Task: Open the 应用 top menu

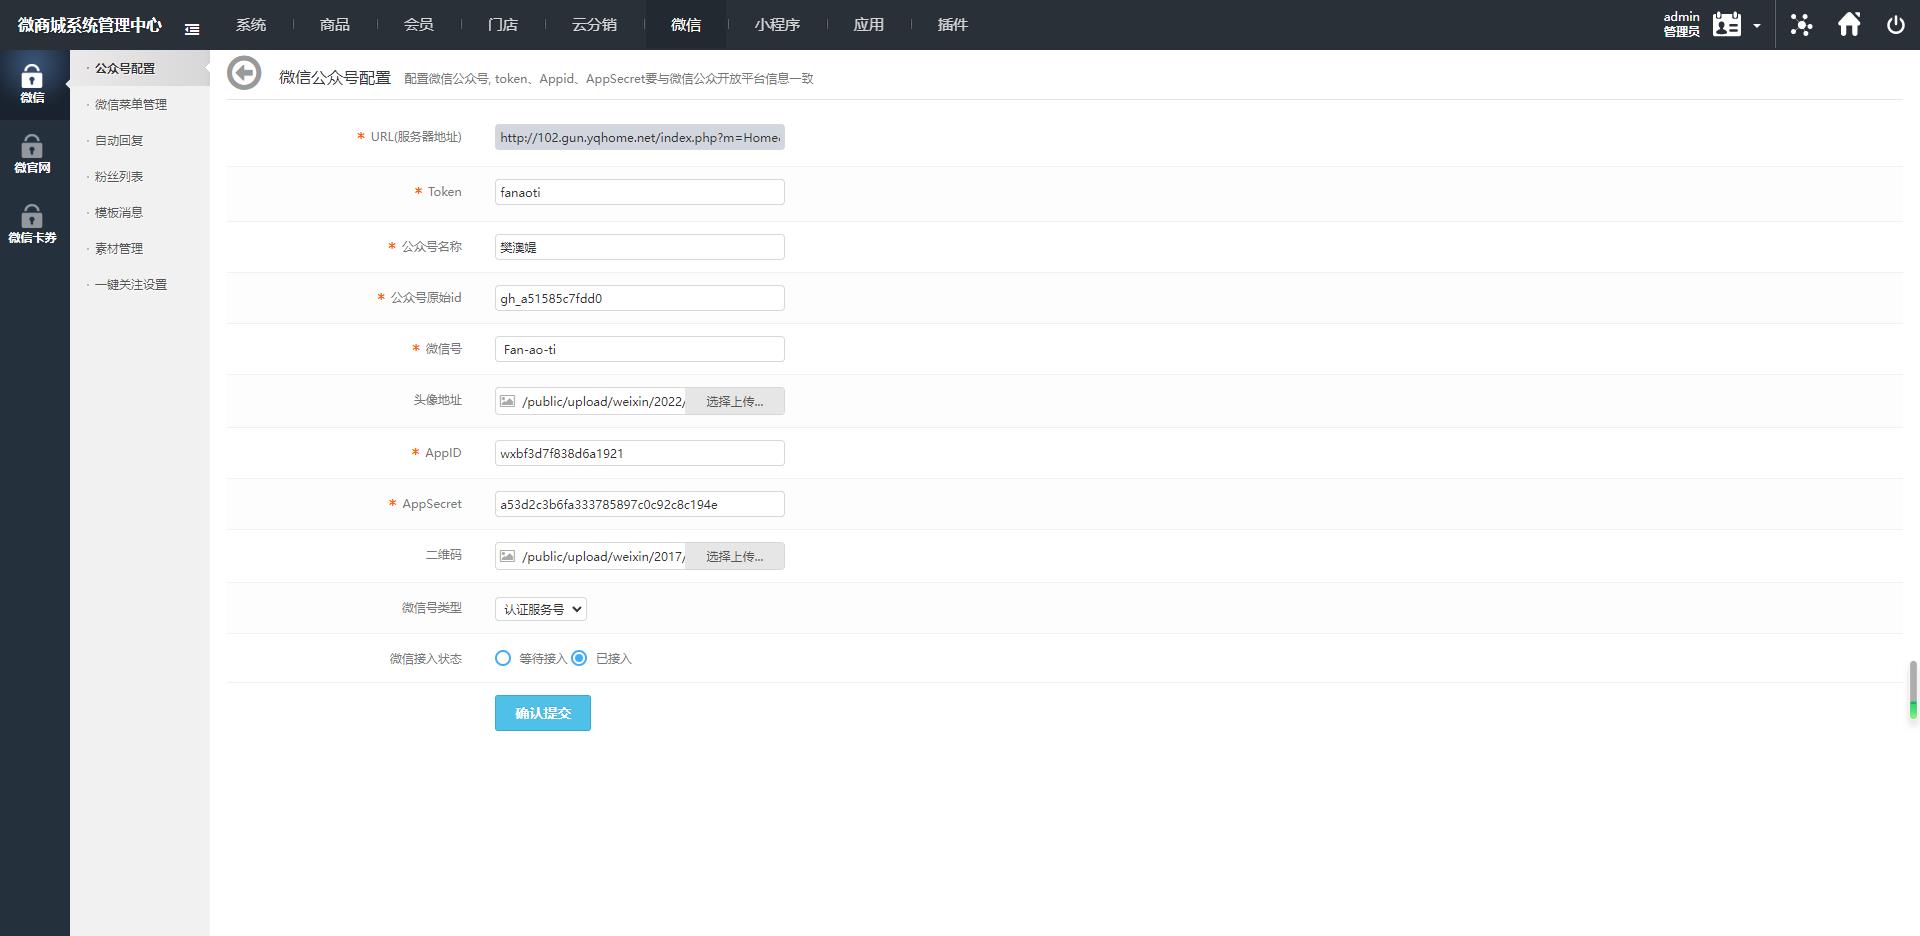Action: coord(869,25)
